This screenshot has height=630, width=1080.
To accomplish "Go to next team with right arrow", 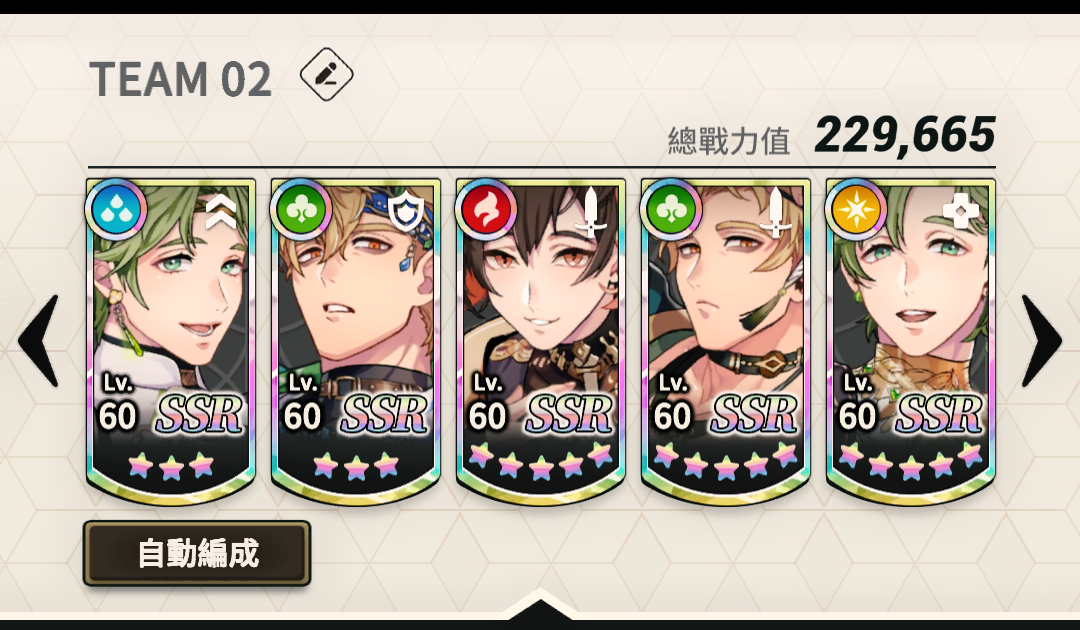I will tap(1041, 340).
